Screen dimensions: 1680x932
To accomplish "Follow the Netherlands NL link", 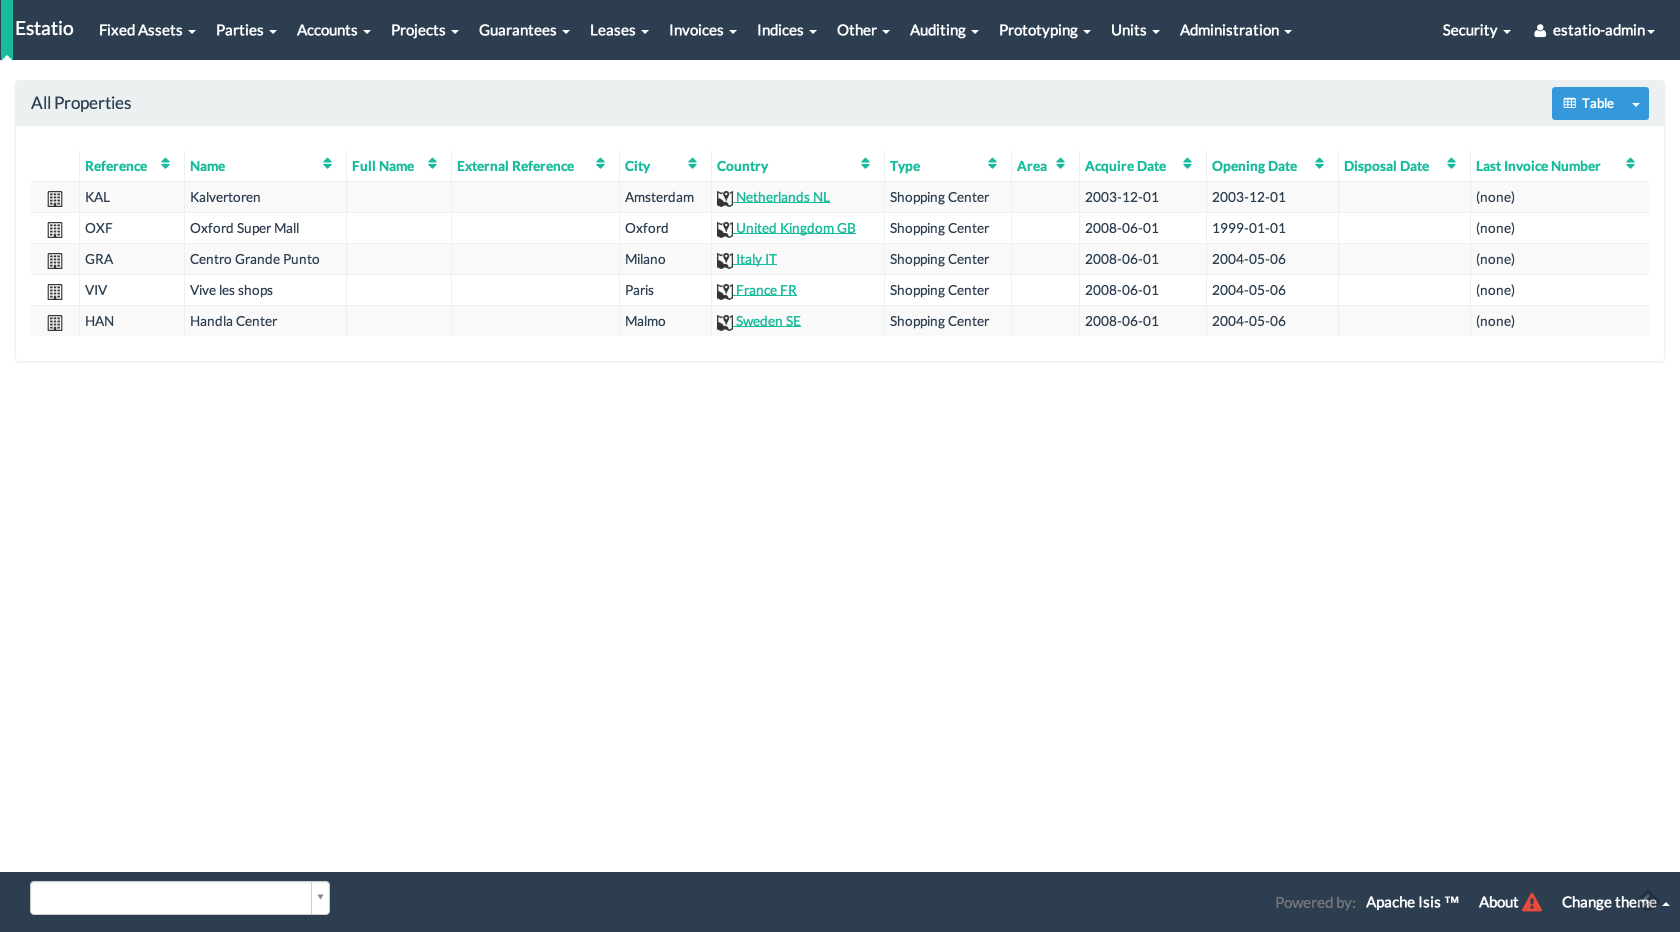I will click(x=783, y=198).
